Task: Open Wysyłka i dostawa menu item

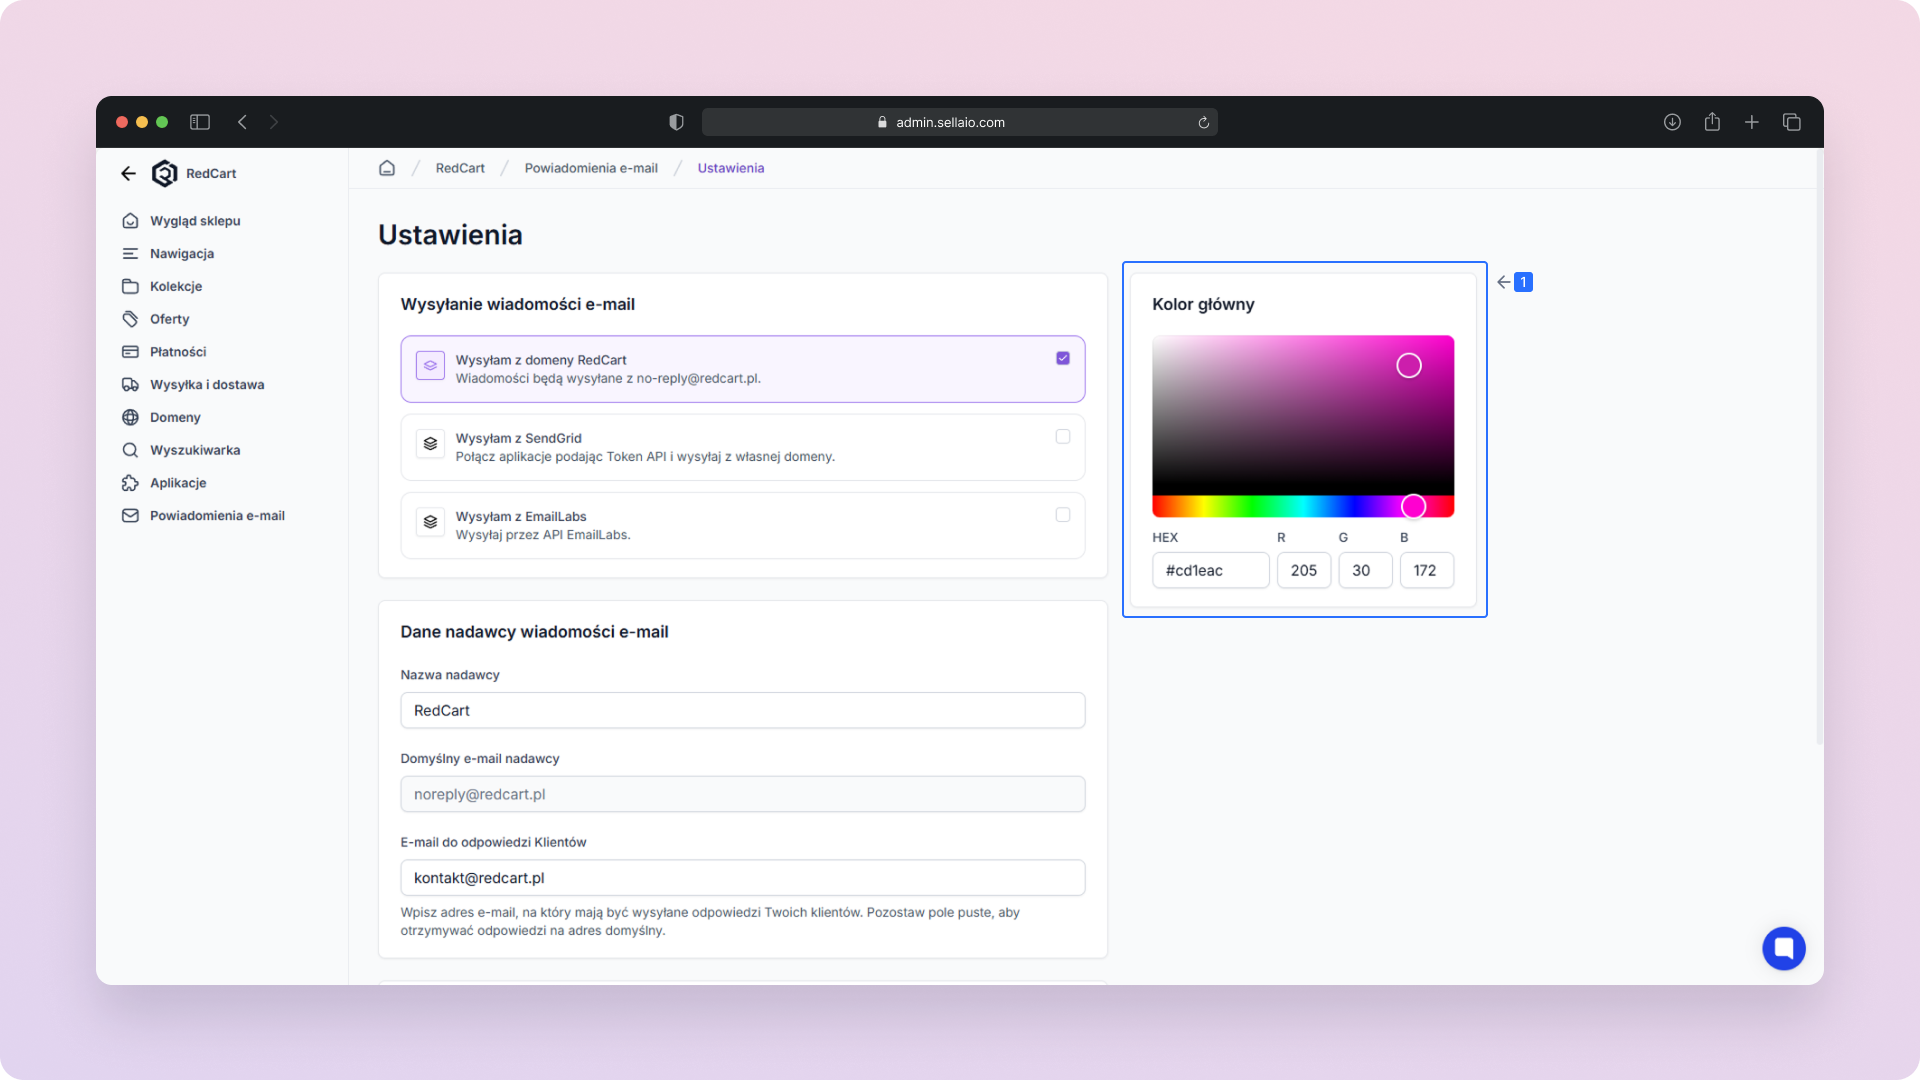Action: pyautogui.click(x=207, y=385)
